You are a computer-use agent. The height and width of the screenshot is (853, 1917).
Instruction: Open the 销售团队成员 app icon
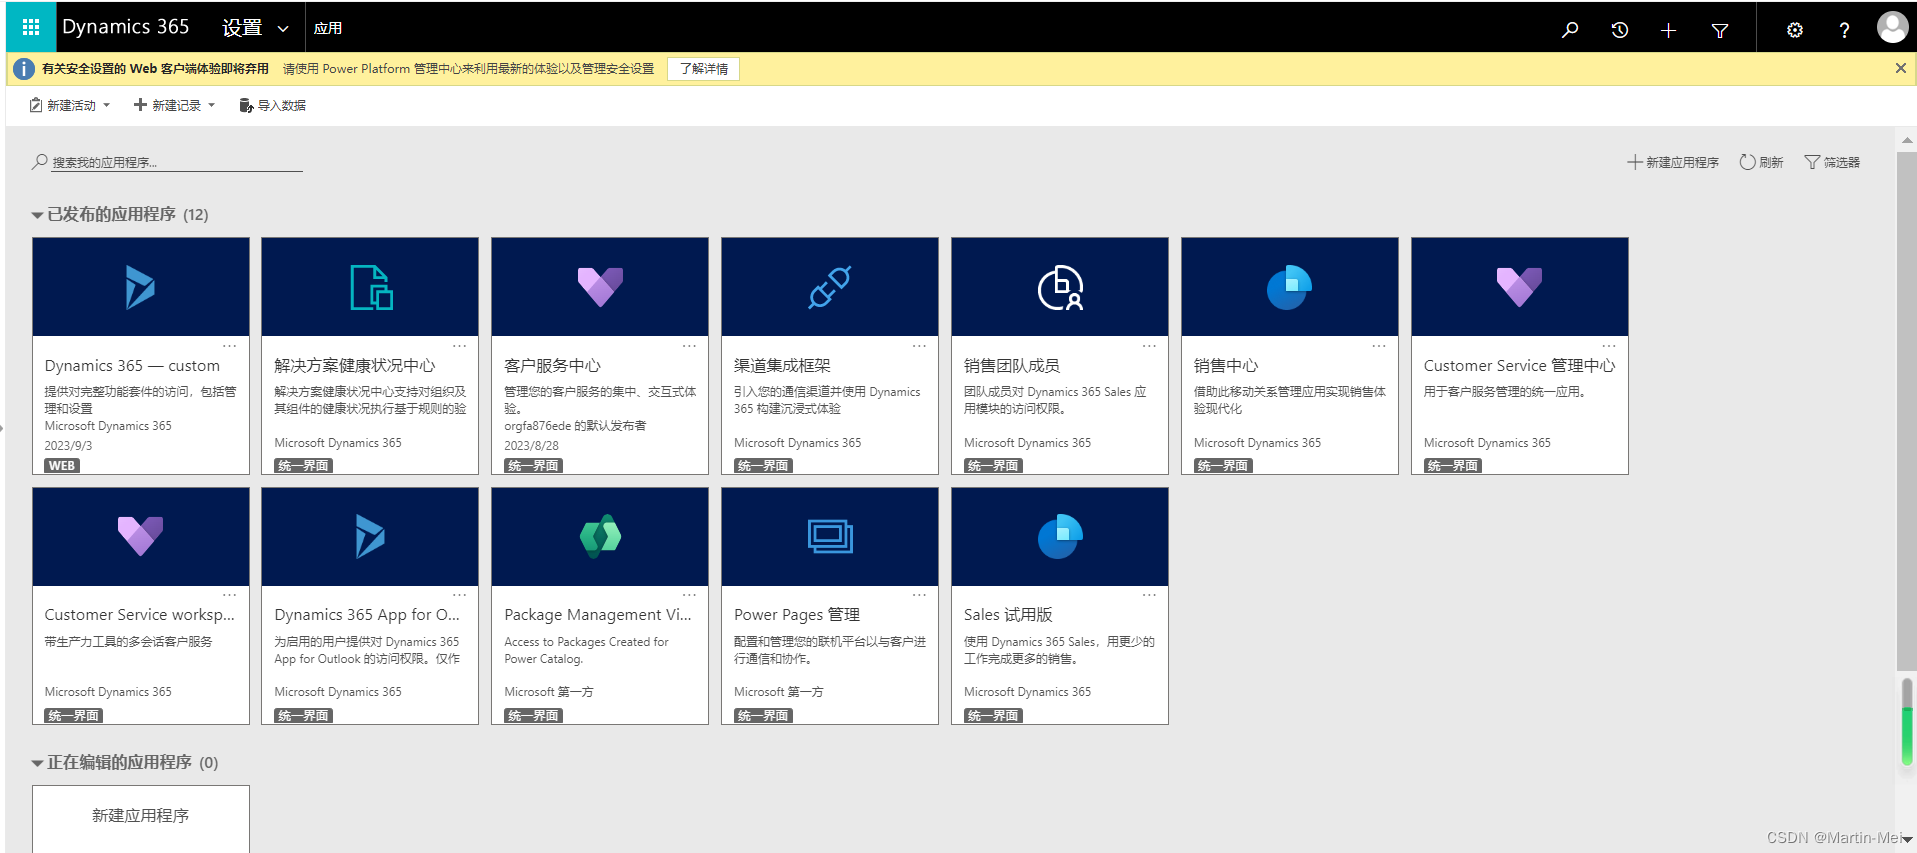(1060, 287)
